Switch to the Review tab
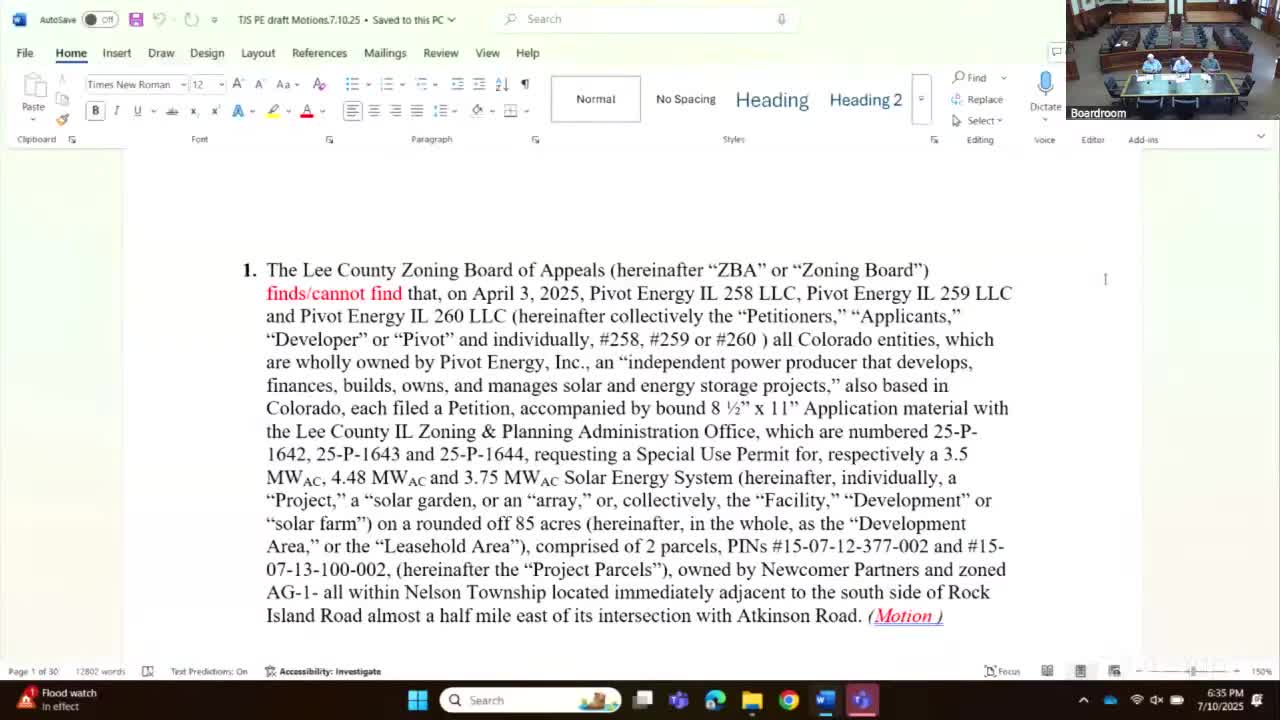The height and width of the screenshot is (720, 1280). [440, 53]
